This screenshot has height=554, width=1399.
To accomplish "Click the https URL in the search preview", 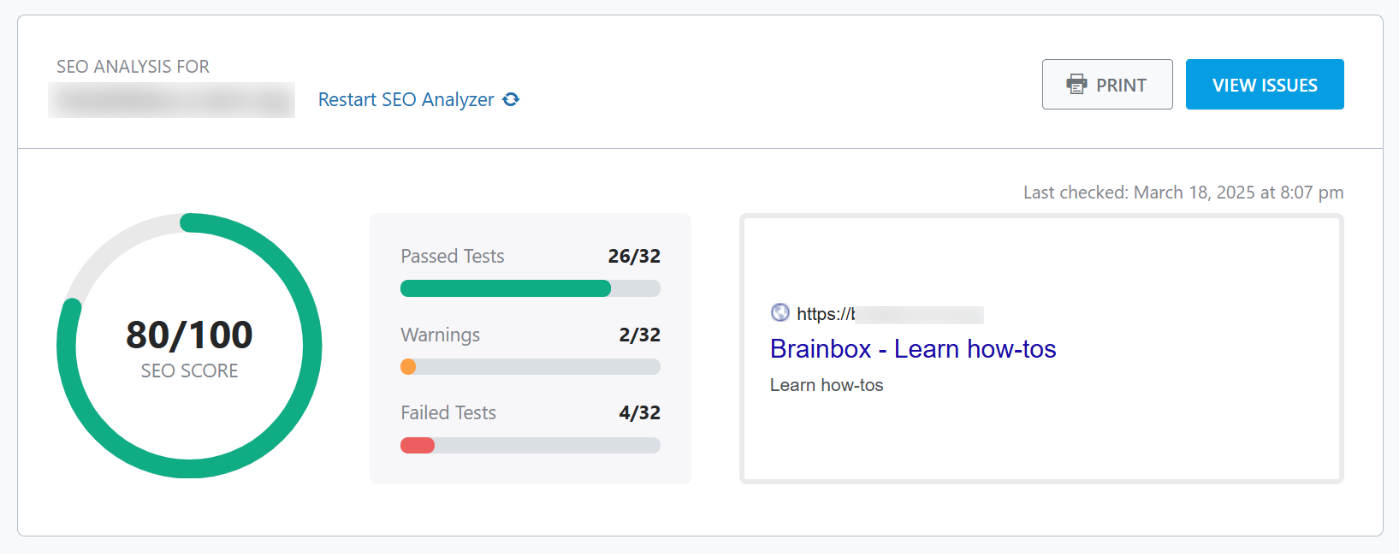I will pyautogui.click(x=890, y=314).
